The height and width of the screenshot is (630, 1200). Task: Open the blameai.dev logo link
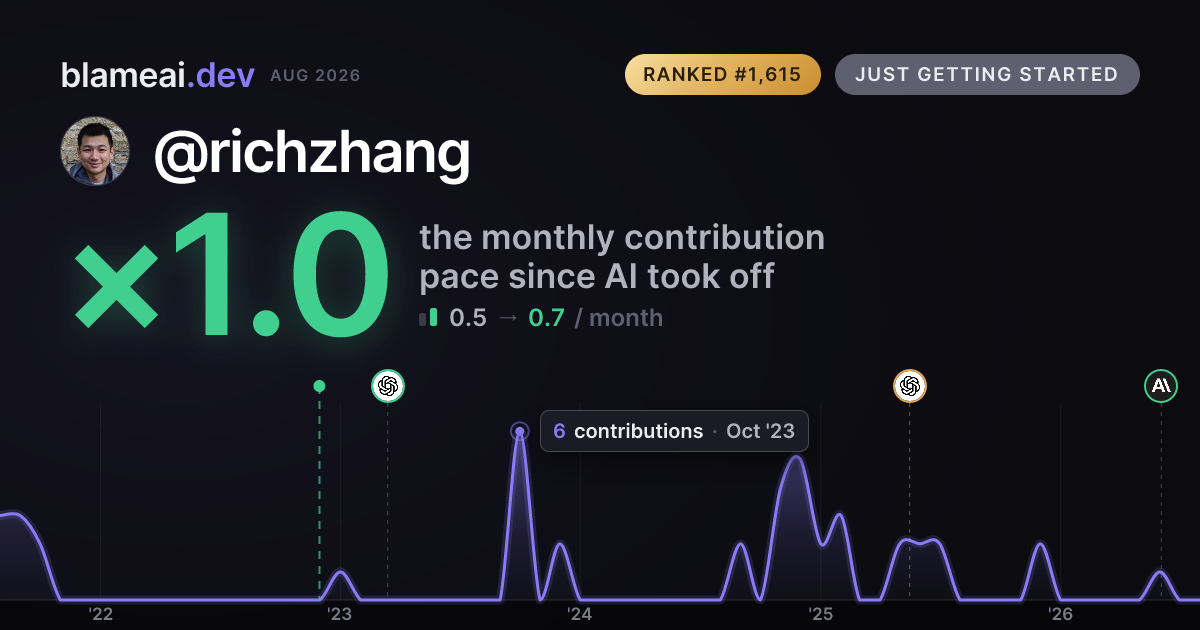click(x=158, y=75)
